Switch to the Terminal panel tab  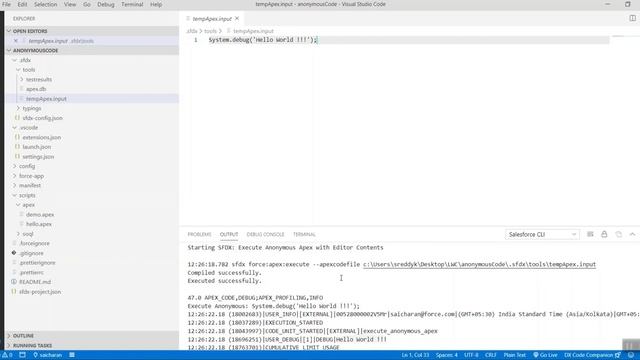coord(304,234)
